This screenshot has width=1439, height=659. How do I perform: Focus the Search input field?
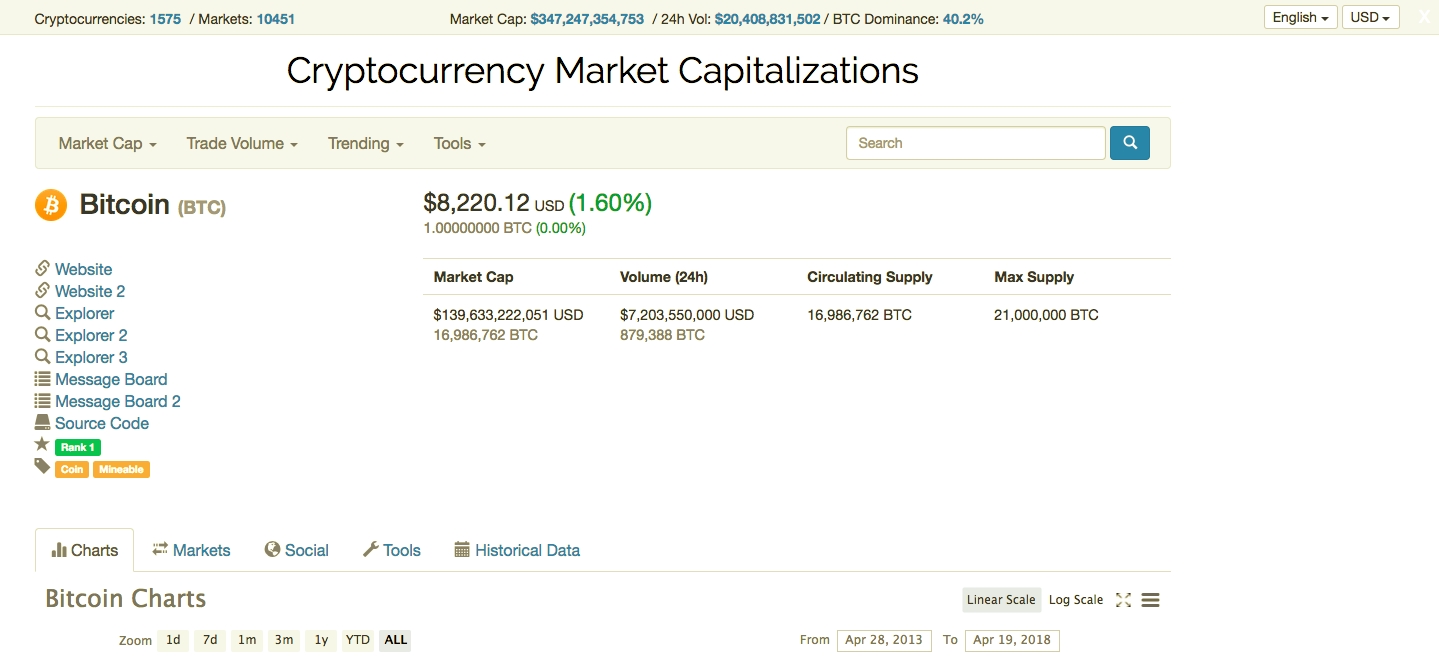pos(976,143)
